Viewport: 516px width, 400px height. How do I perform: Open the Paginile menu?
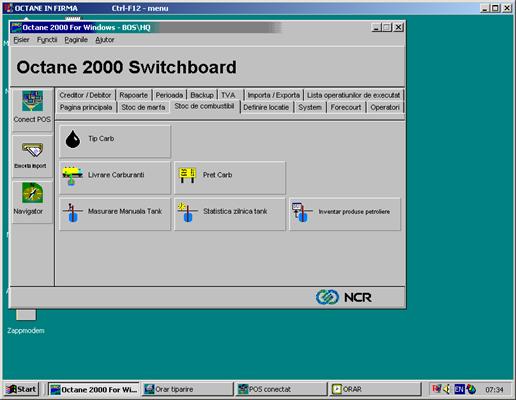tap(76, 40)
